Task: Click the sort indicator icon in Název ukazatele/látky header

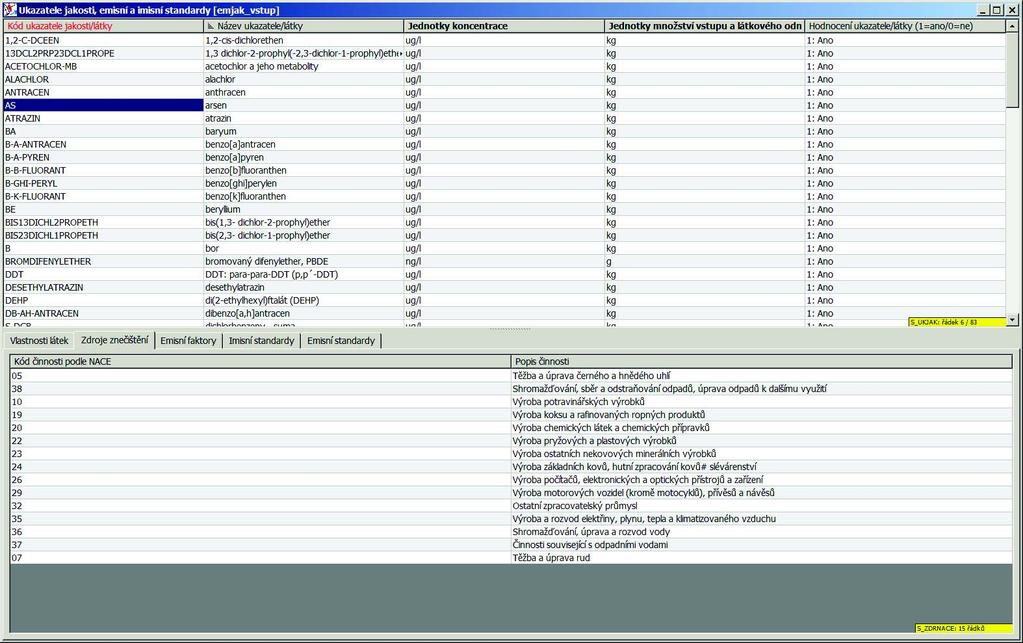Action: click(x=210, y=27)
